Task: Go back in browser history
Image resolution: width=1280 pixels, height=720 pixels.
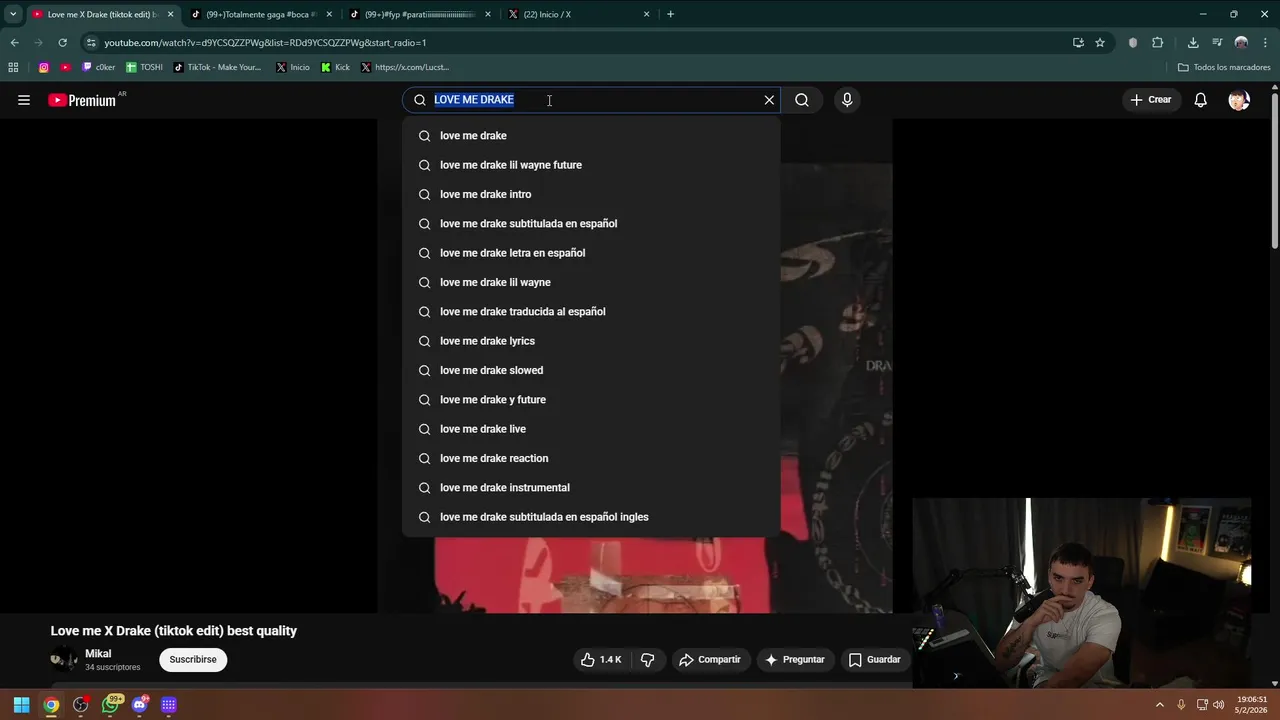Action: [x=14, y=43]
